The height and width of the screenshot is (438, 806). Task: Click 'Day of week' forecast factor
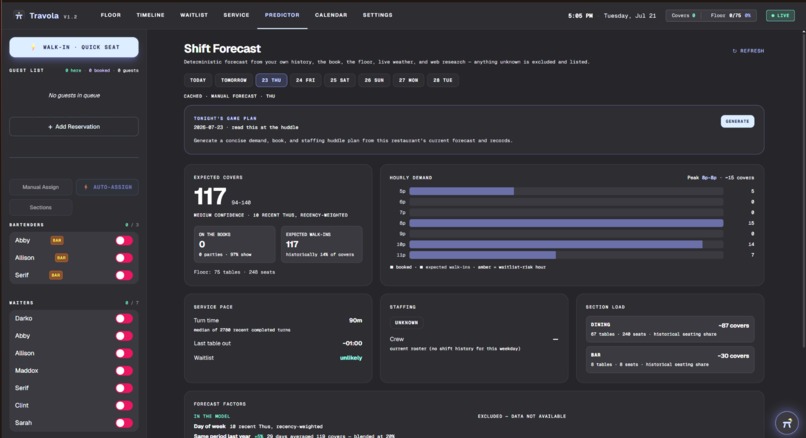(209, 427)
